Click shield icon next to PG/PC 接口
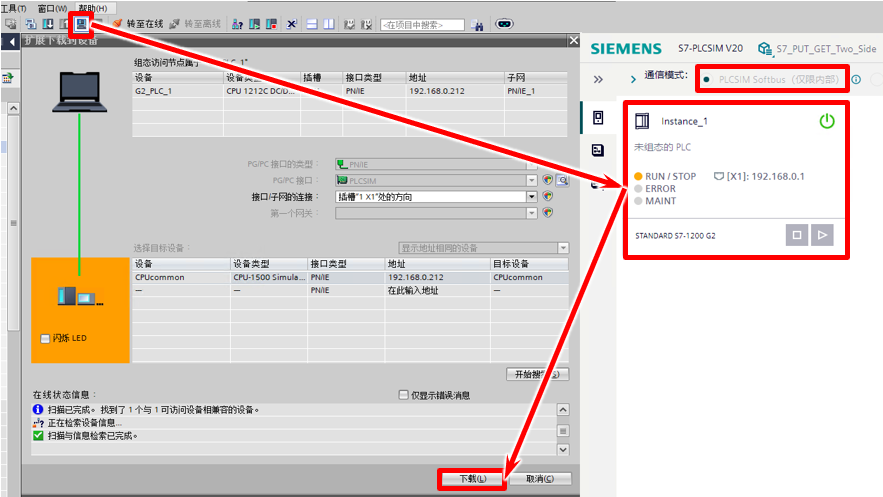The image size is (883, 497). click(x=547, y=180)
